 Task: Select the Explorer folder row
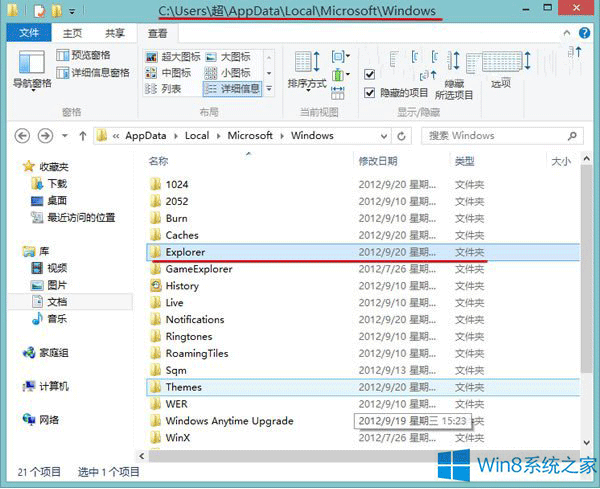coord(363,252)
